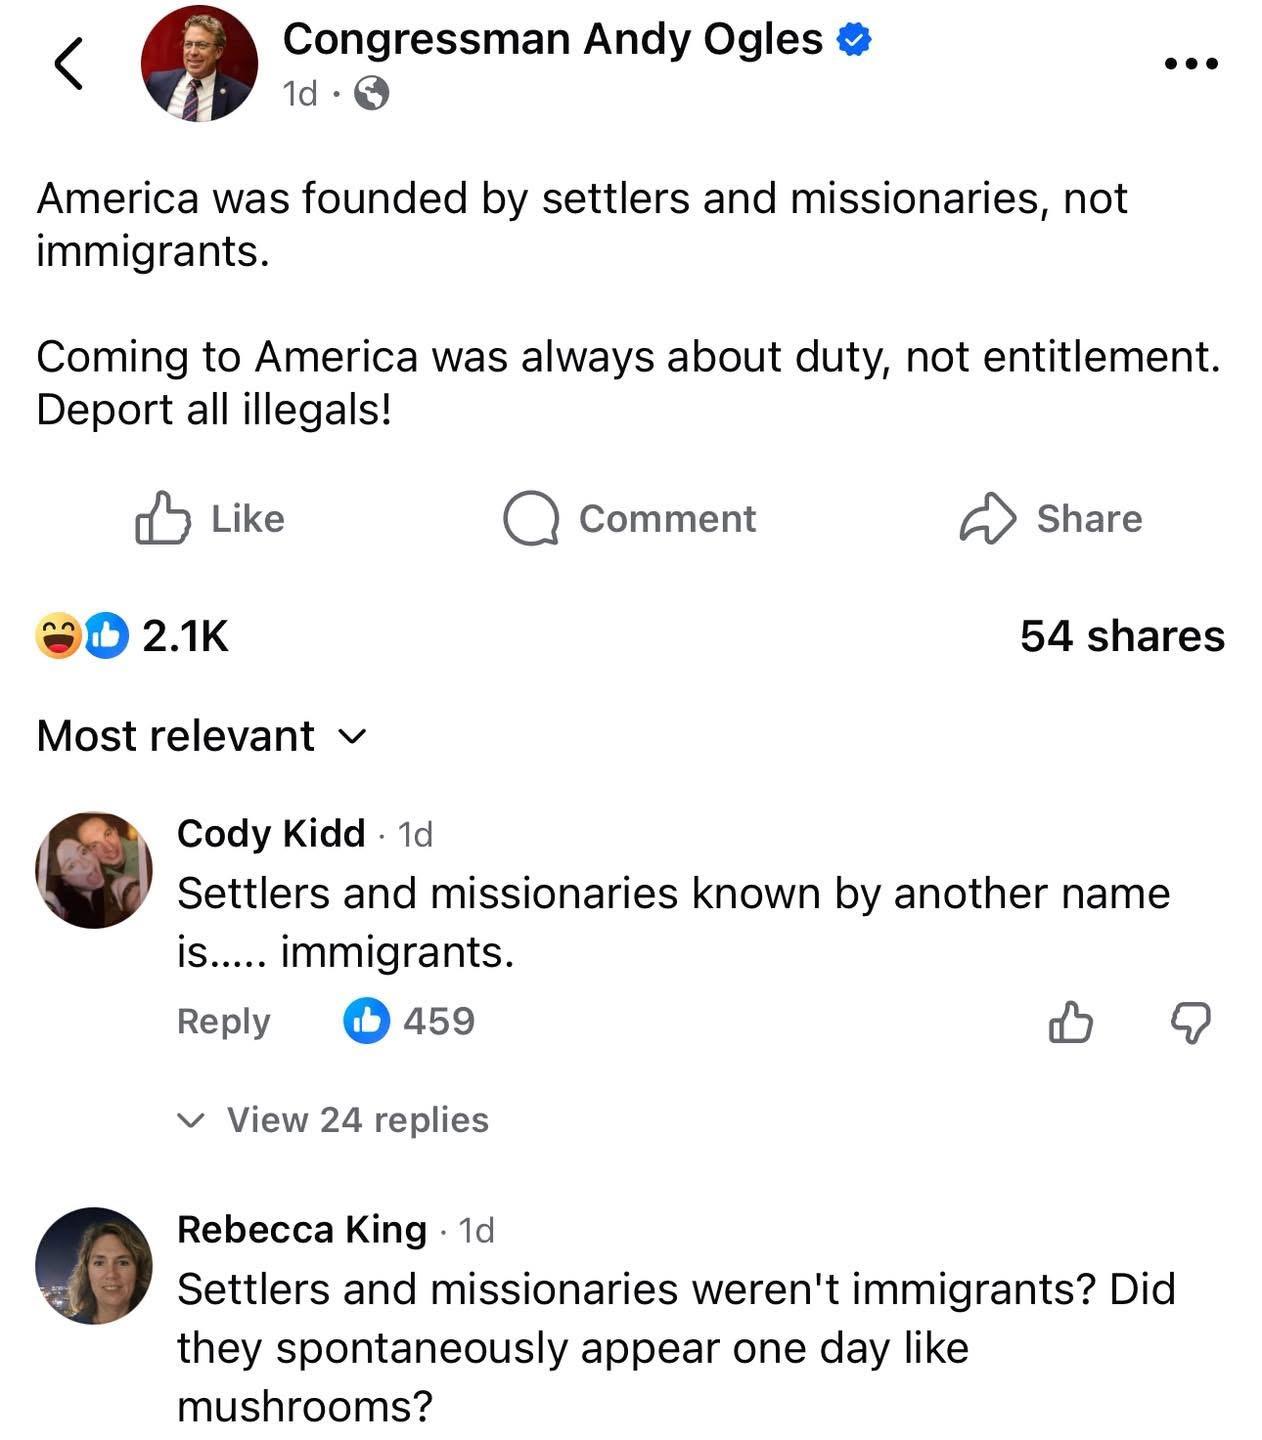
Task: Like the post with the thumbs-up button
Action: coord(210,518)
